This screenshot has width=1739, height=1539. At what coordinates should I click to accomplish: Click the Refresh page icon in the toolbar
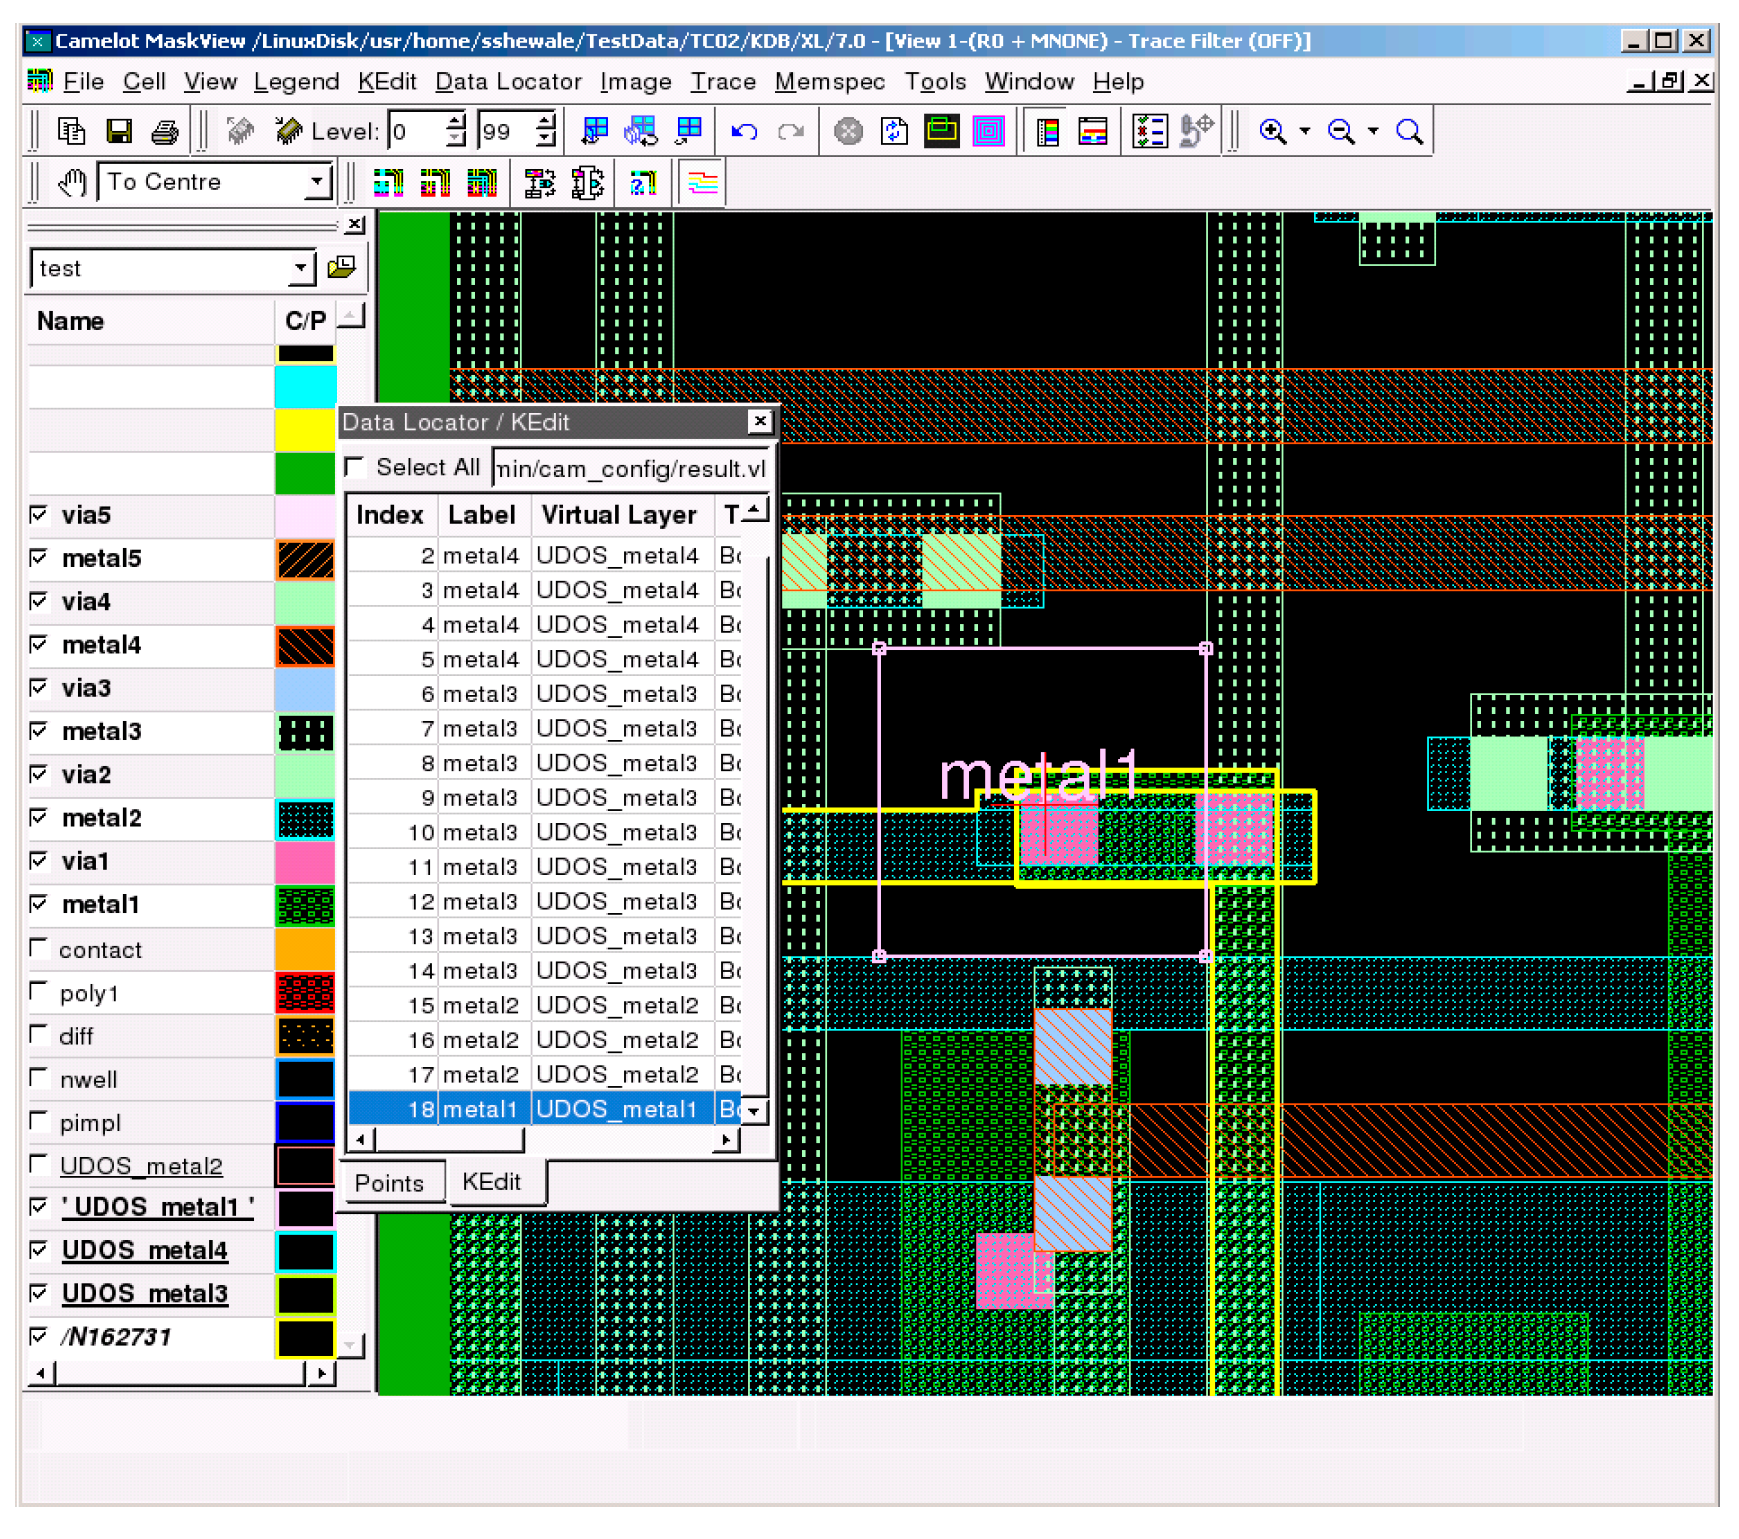pos(894,132)
